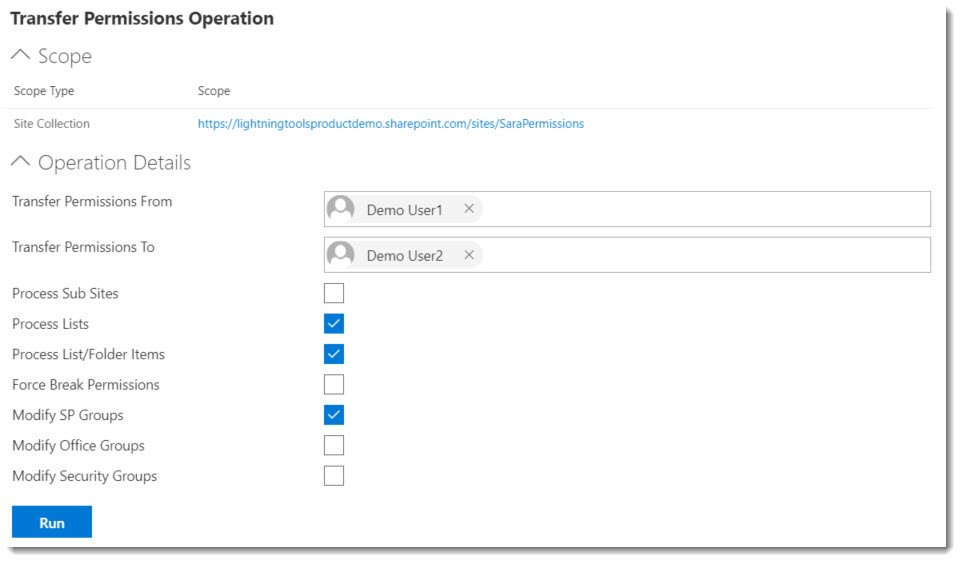The image size is (961, 562).
Task: Click the Process Lists label
Action: 50,324
